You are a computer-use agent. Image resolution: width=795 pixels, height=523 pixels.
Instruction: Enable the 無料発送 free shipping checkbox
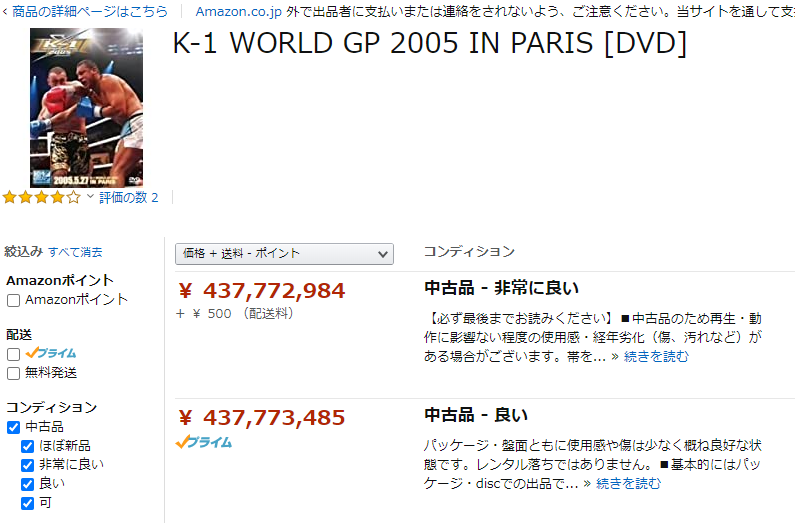pos(14,373)
